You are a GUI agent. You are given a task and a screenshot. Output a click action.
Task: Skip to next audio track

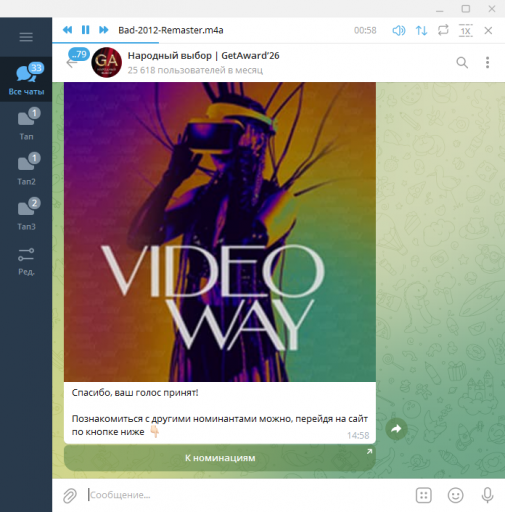coord(104,30)
